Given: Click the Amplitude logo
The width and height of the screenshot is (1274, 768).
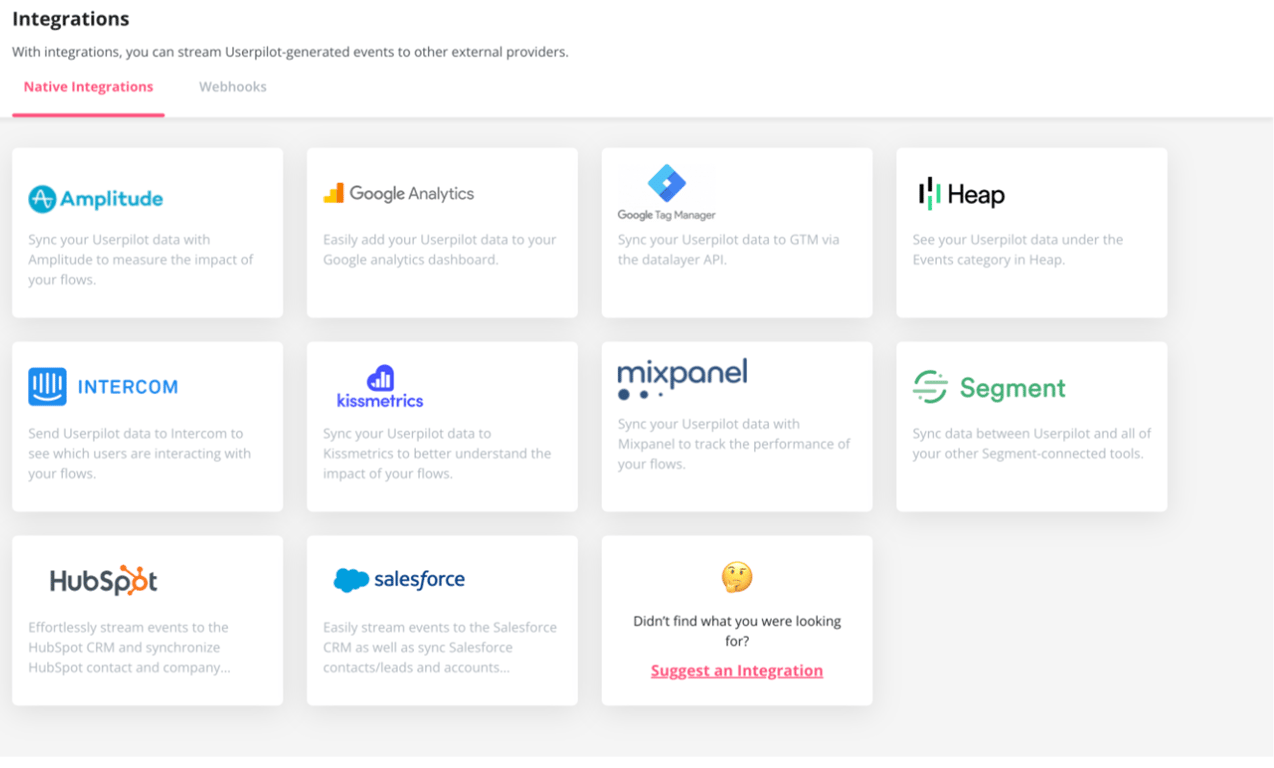Looking at the screenshot, I should pos(95,199).
